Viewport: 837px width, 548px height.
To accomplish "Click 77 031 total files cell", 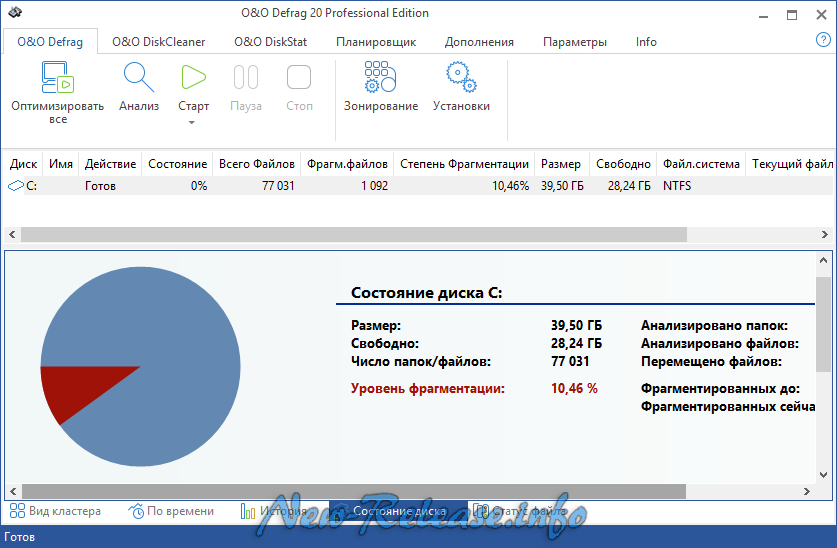I will 278,186.
